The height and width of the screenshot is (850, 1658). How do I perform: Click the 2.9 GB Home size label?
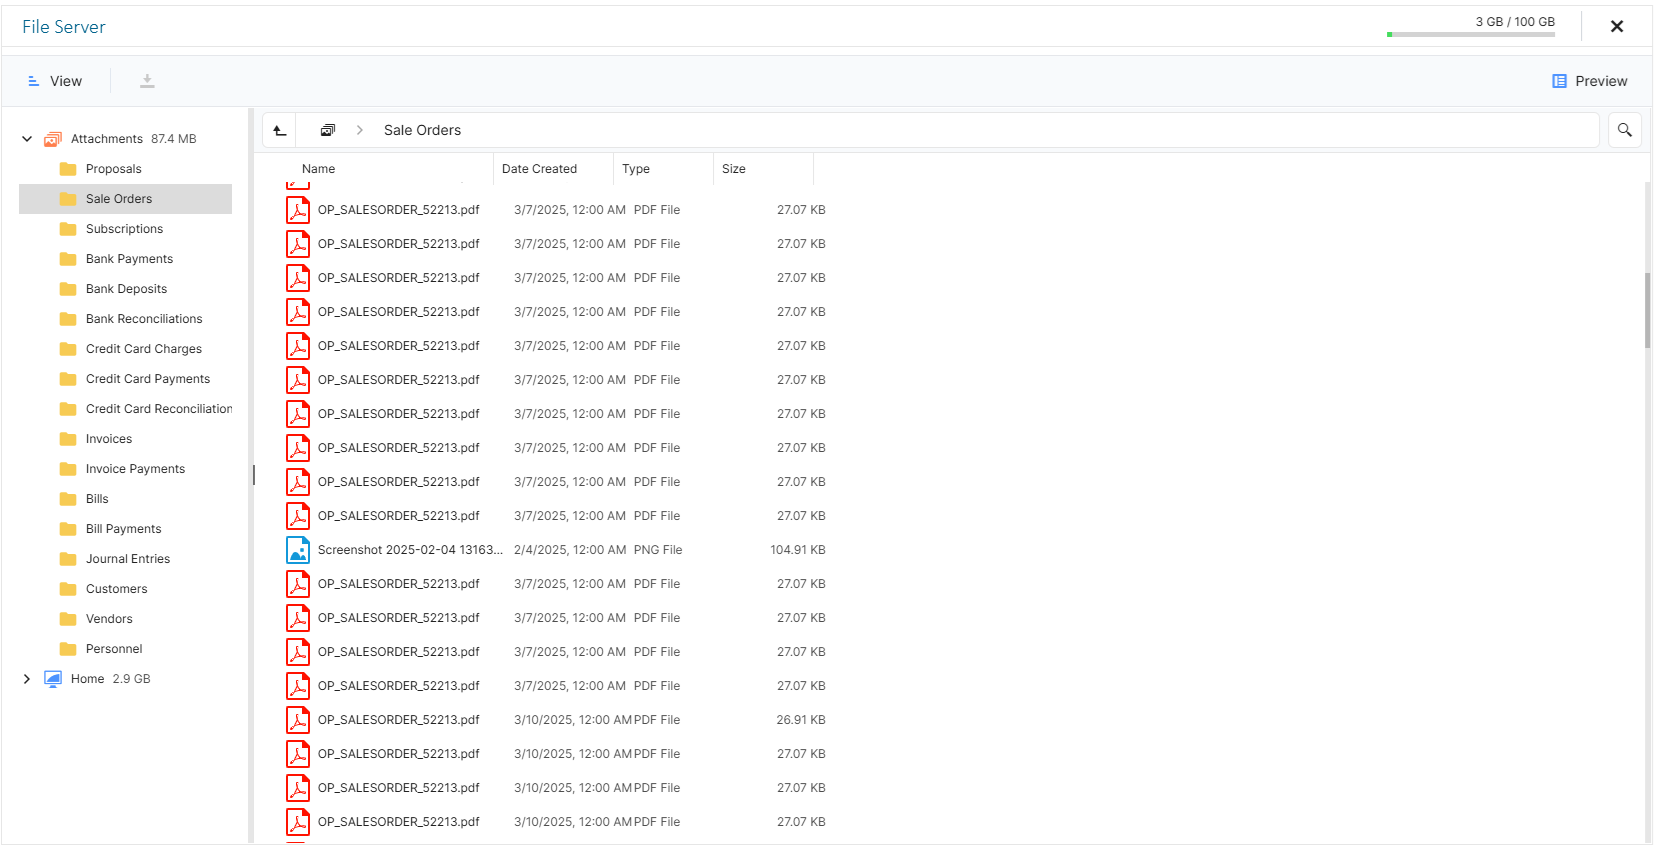coord(131,679)
